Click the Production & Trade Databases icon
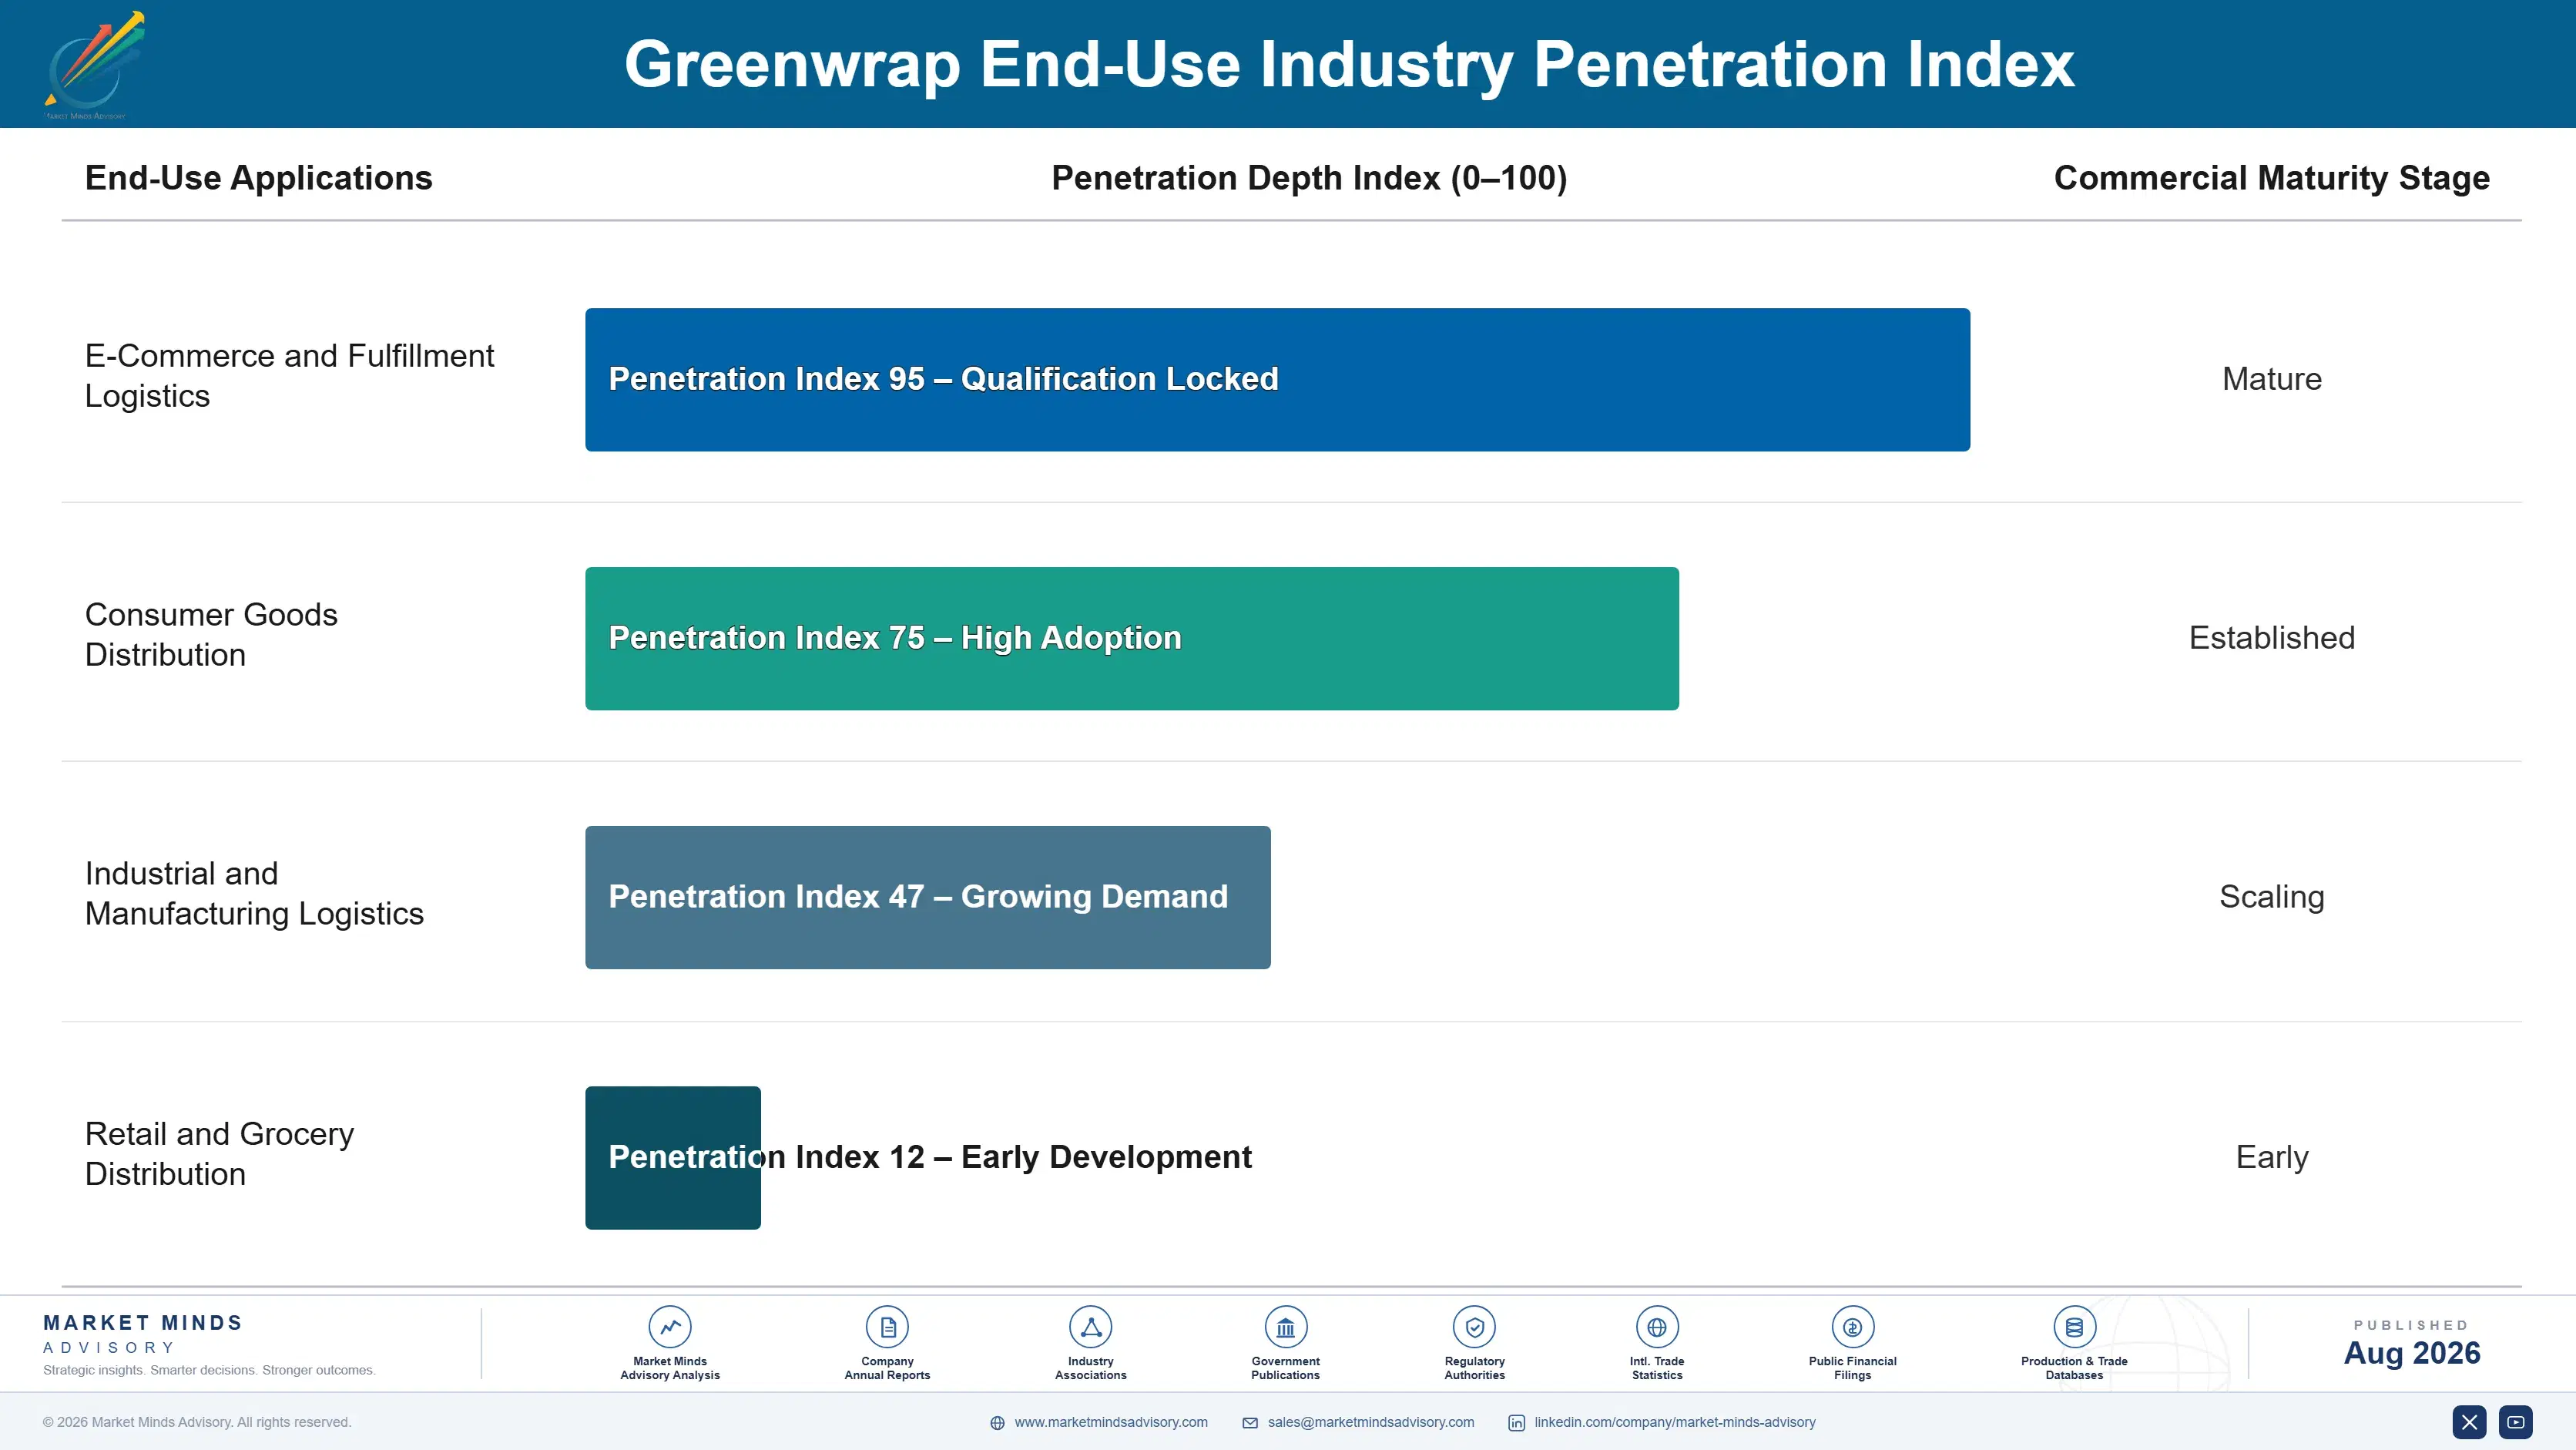Viewport: 2576px width, 1450px height. point(2074,1327)
